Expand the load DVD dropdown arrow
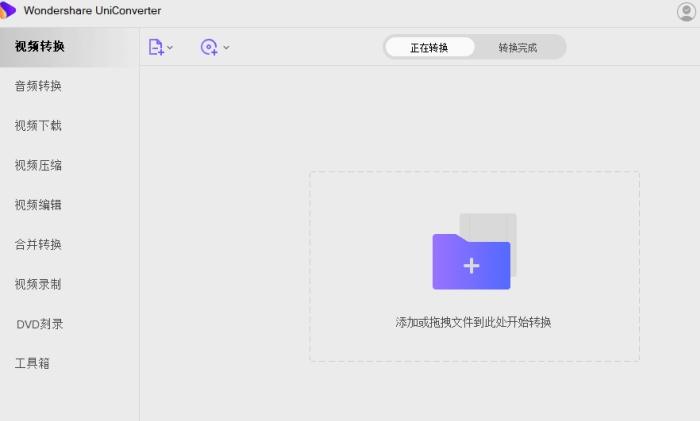This screenshot has width=700, height=421. click(226, 47)
